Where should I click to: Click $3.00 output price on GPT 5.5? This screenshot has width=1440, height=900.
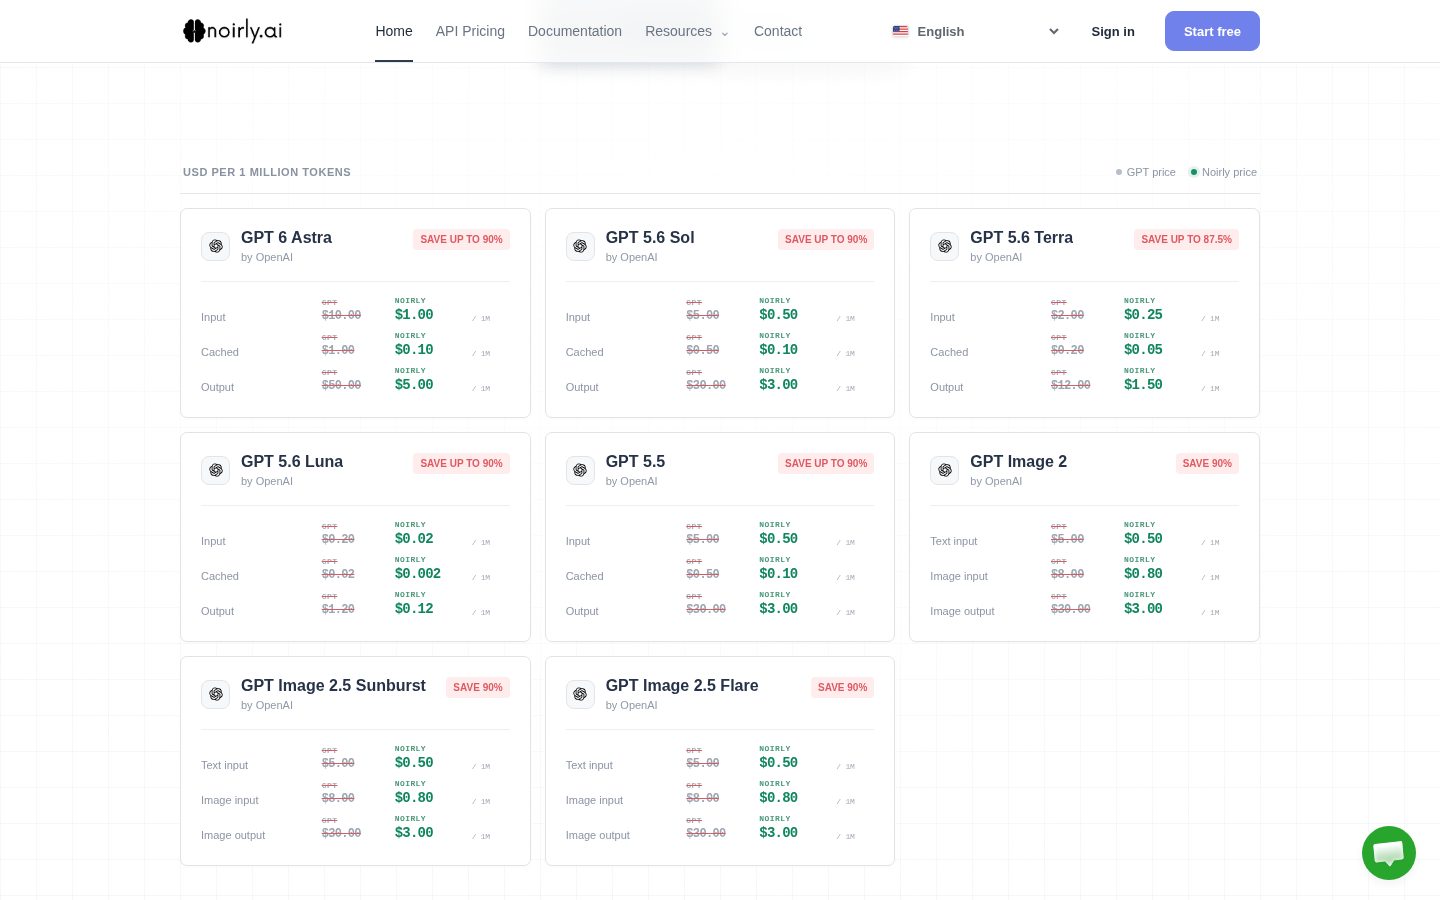click(779, 608)
